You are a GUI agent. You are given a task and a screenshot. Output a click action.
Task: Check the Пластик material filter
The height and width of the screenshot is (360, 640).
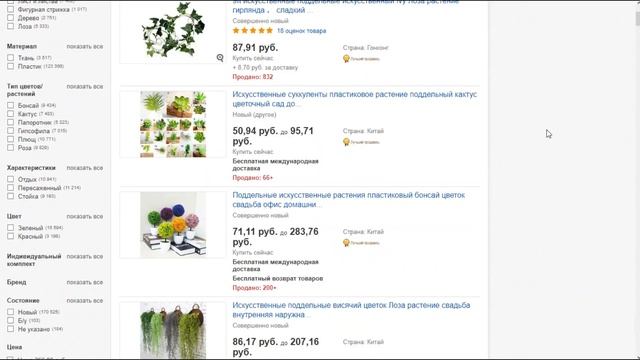11,66
